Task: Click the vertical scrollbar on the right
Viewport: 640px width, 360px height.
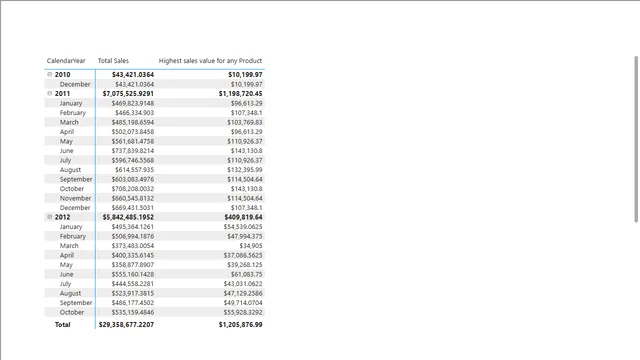Action: coord(636,139)
